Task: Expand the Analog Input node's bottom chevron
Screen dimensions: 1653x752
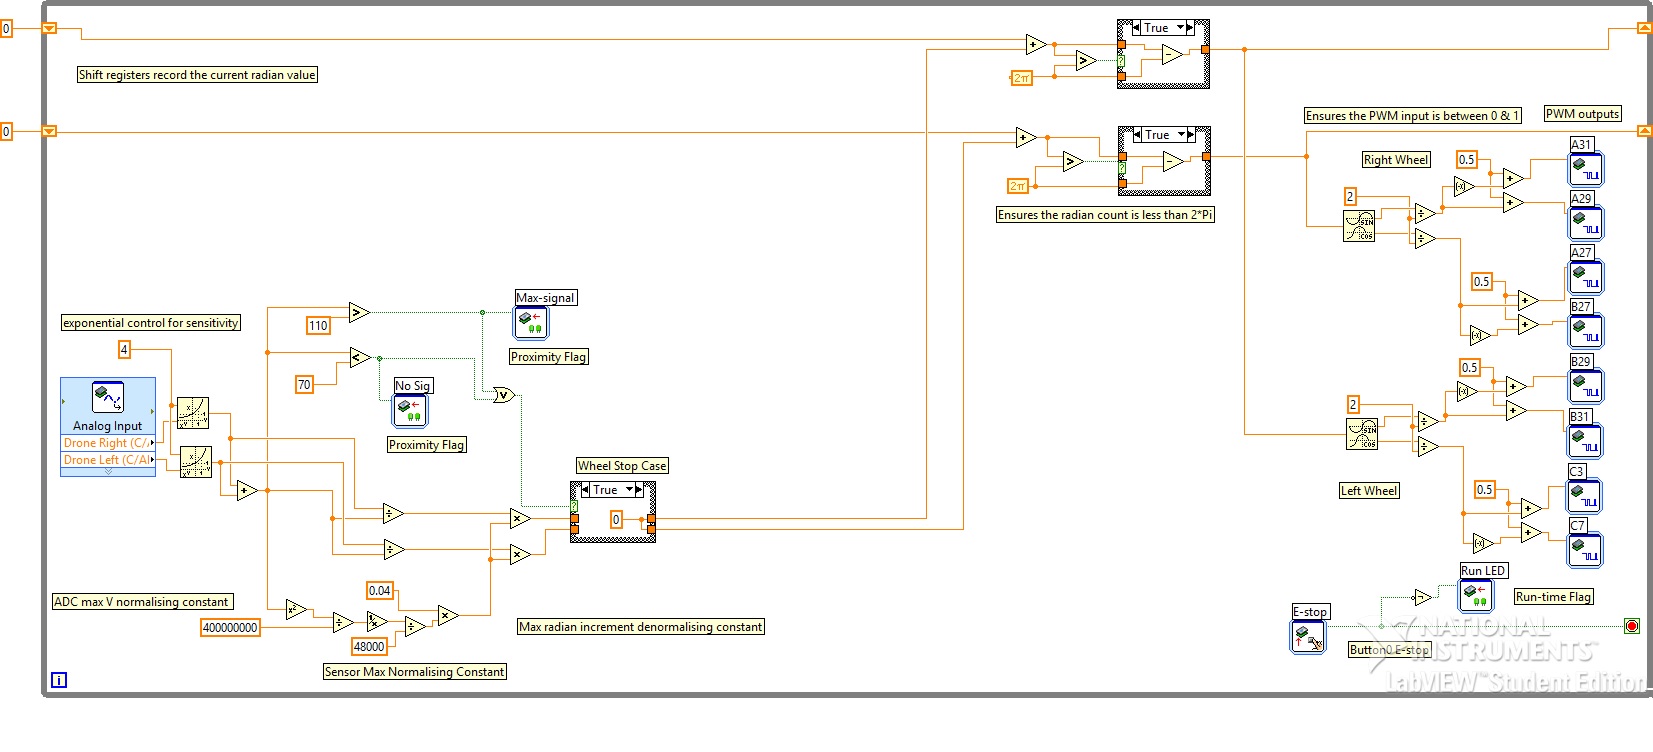Action: [108, 472]
